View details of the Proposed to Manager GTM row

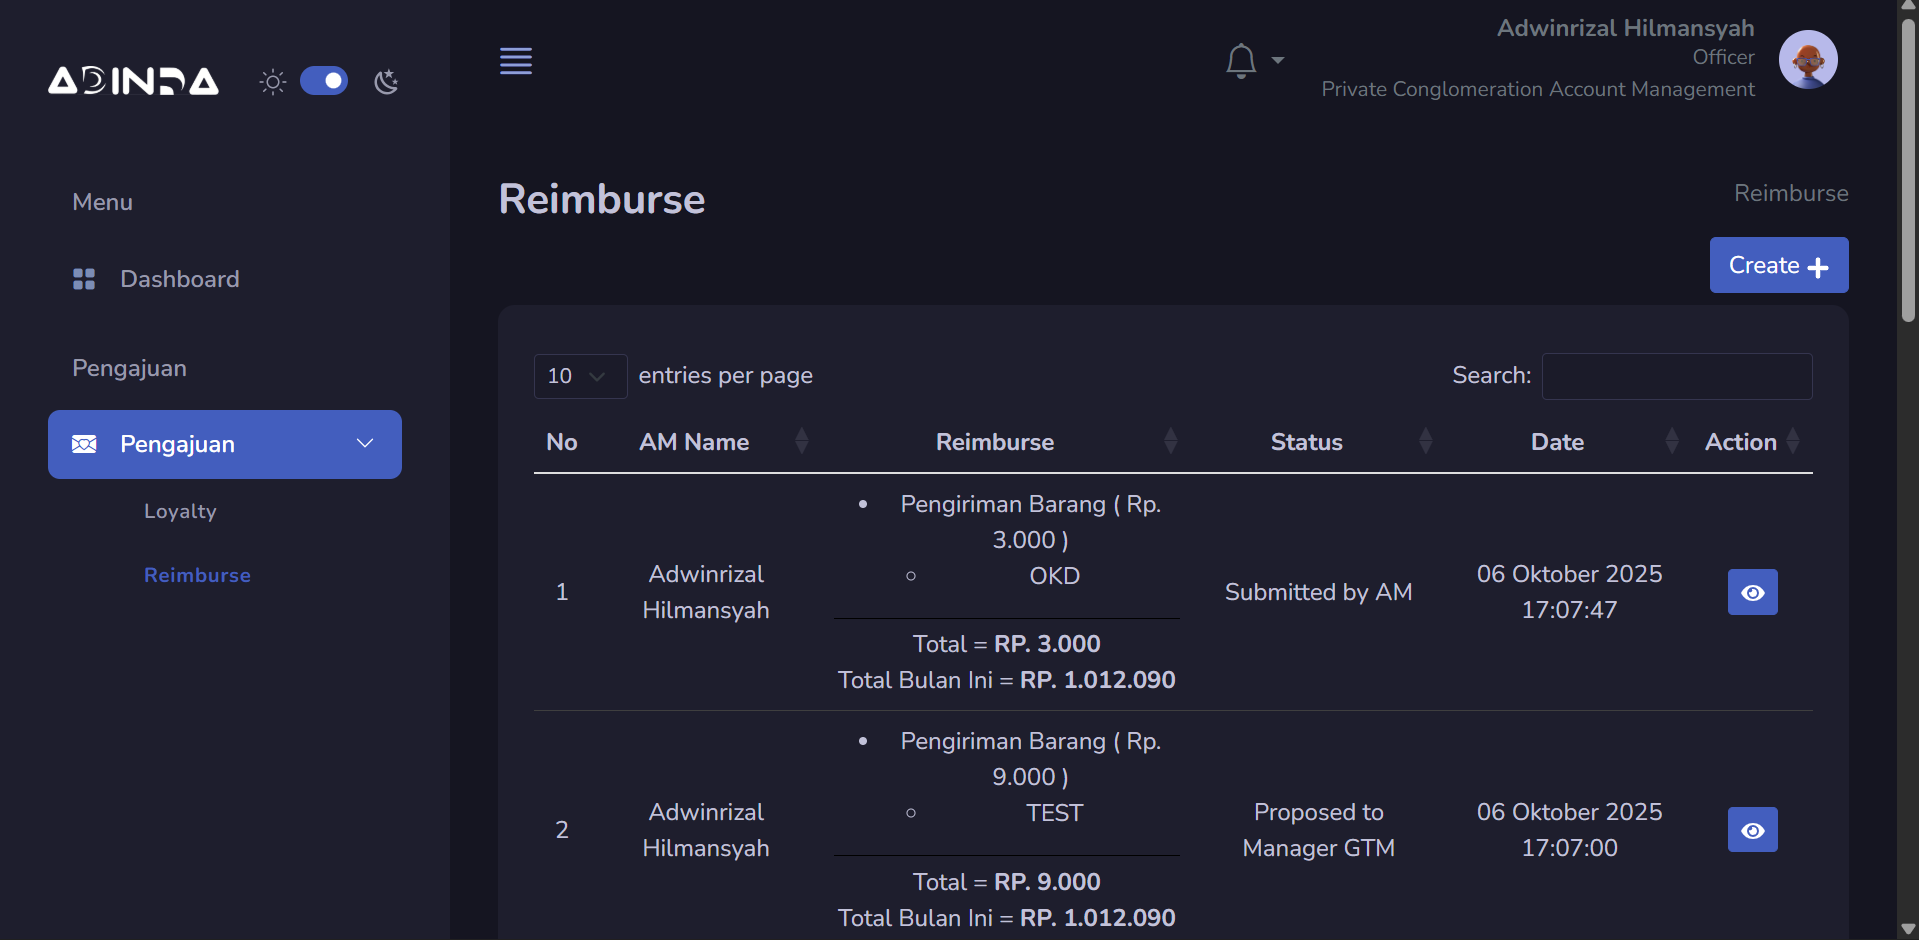click(x=1752, y=830)
